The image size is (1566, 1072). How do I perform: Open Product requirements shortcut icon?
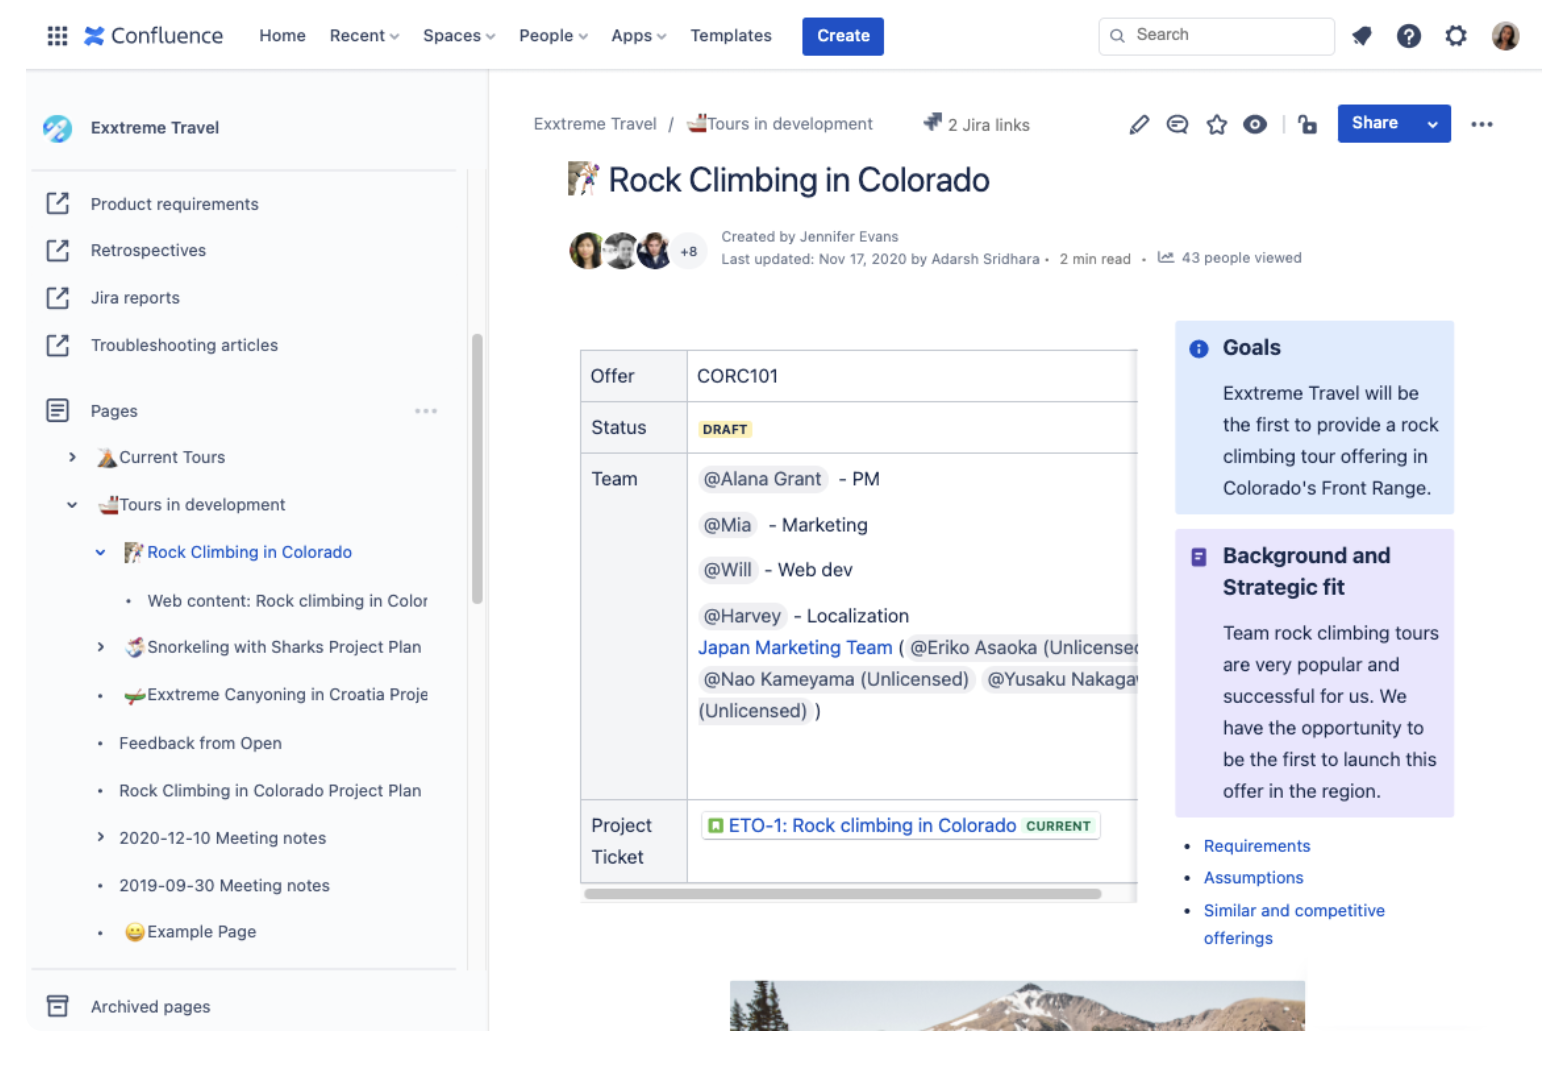click(x=58, y=203)
